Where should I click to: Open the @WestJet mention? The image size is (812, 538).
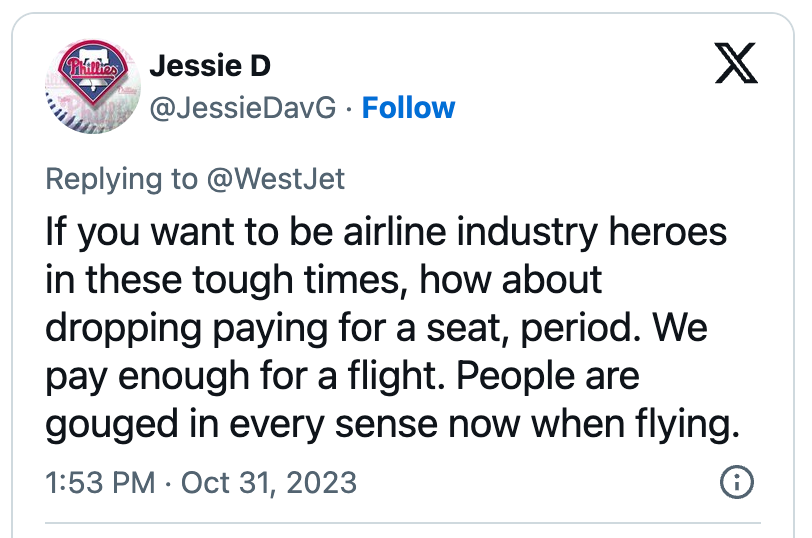(x=276, y=179)
